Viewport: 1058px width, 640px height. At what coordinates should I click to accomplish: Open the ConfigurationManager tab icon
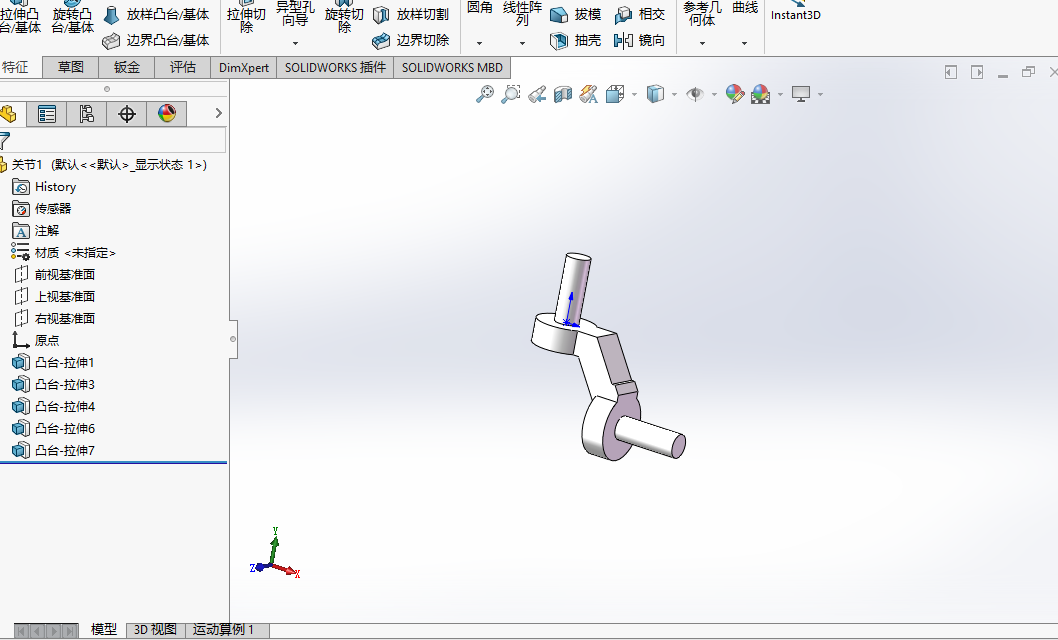86,113
